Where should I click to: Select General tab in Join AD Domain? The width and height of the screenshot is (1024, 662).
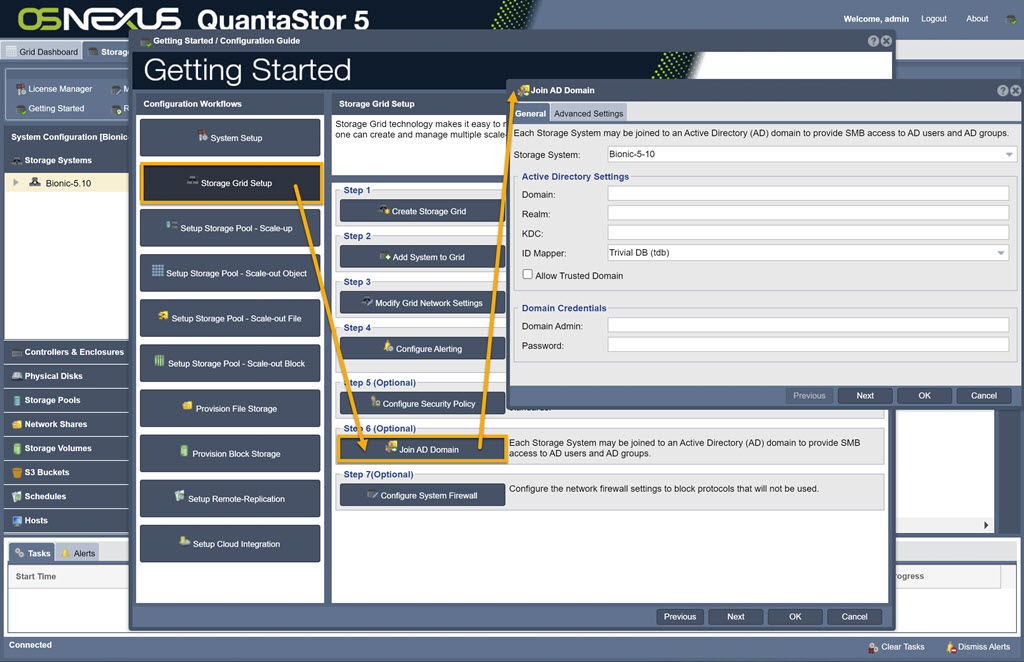tap(530, 113)
